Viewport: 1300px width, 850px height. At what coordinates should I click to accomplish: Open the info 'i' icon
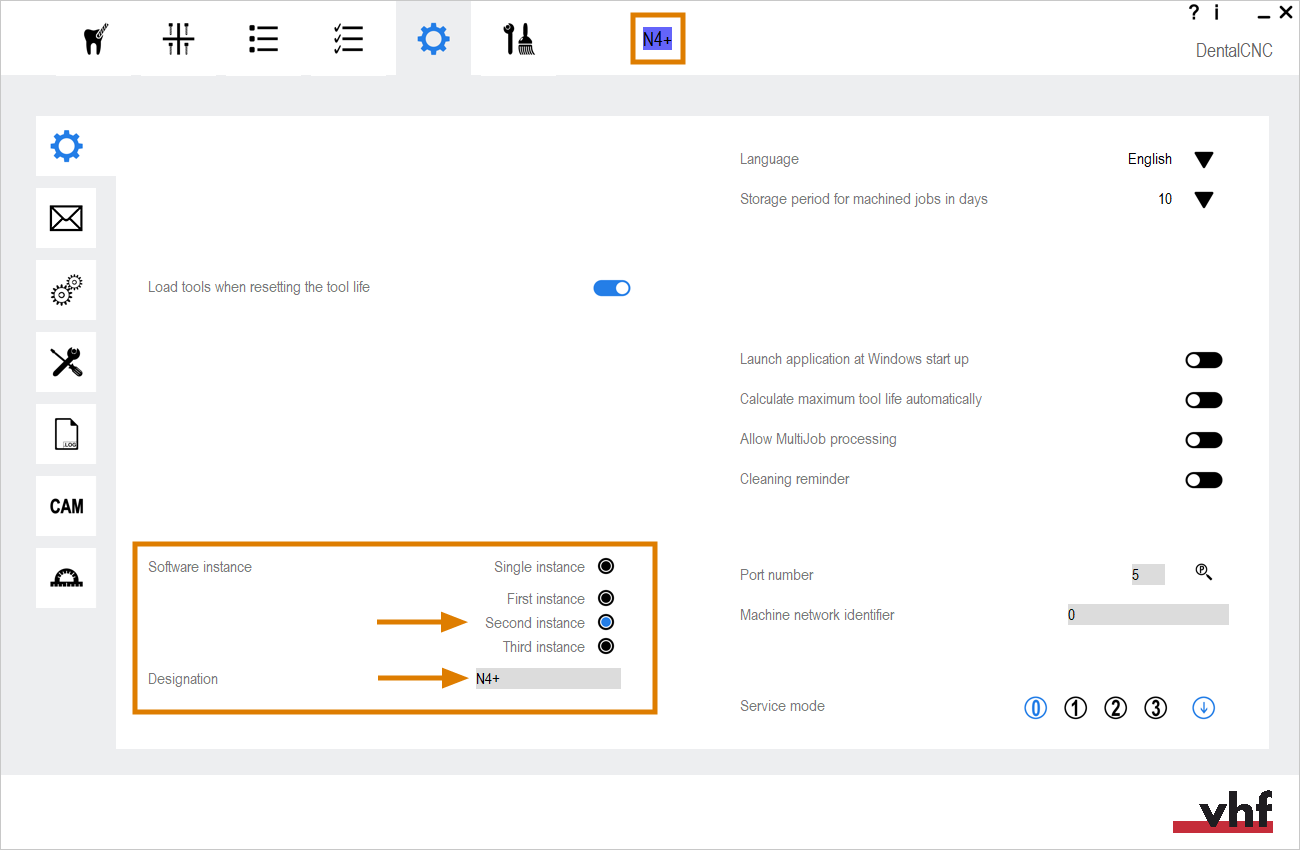[1217, 12]
